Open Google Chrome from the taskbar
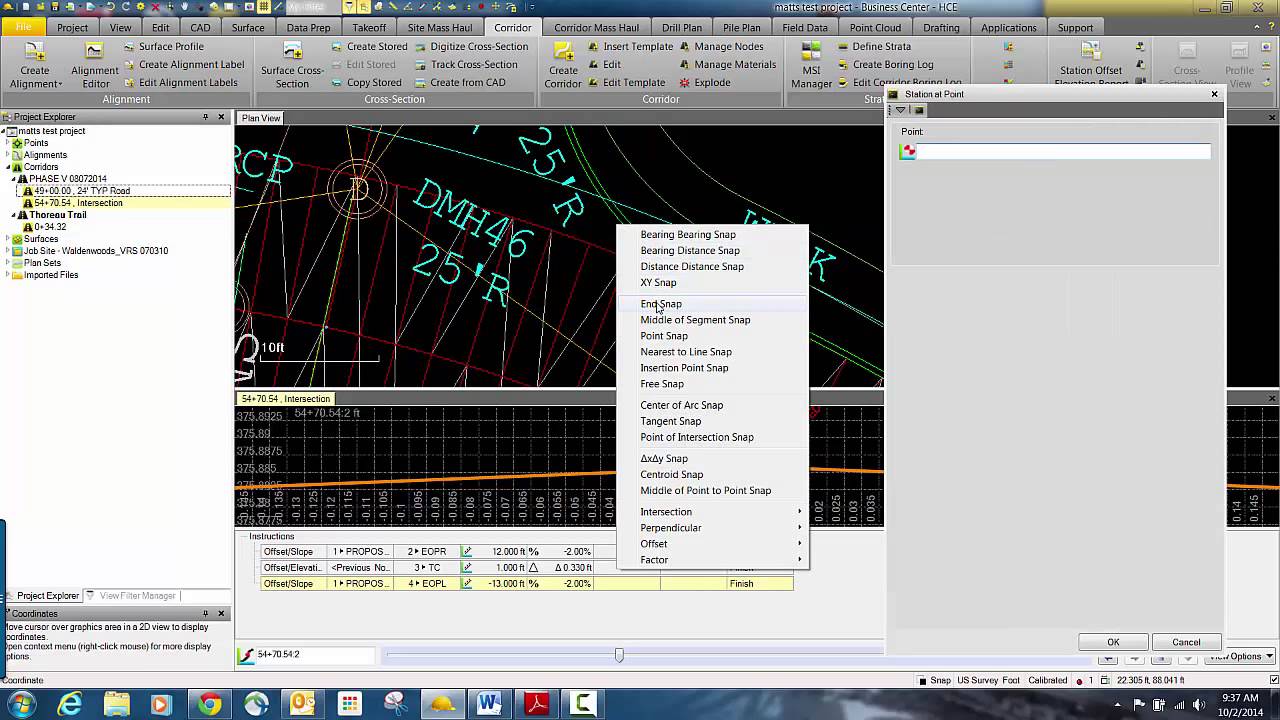Screen dimensions: 1280x720 click(x=209, y=704)
